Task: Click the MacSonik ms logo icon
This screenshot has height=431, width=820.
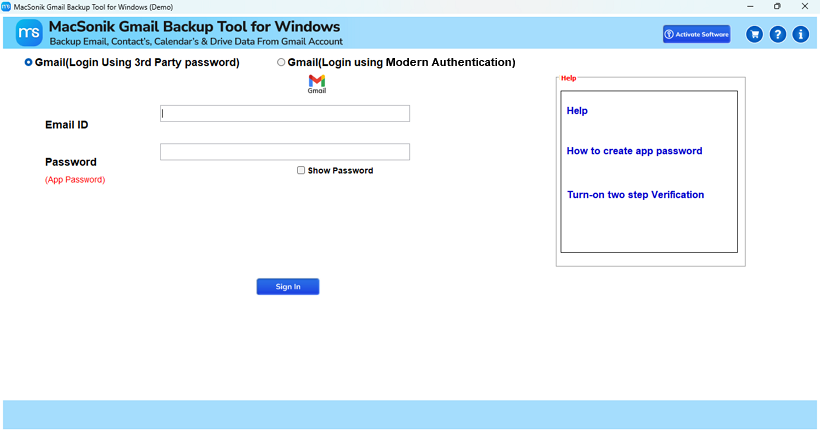Action: (x=29, y=33)
